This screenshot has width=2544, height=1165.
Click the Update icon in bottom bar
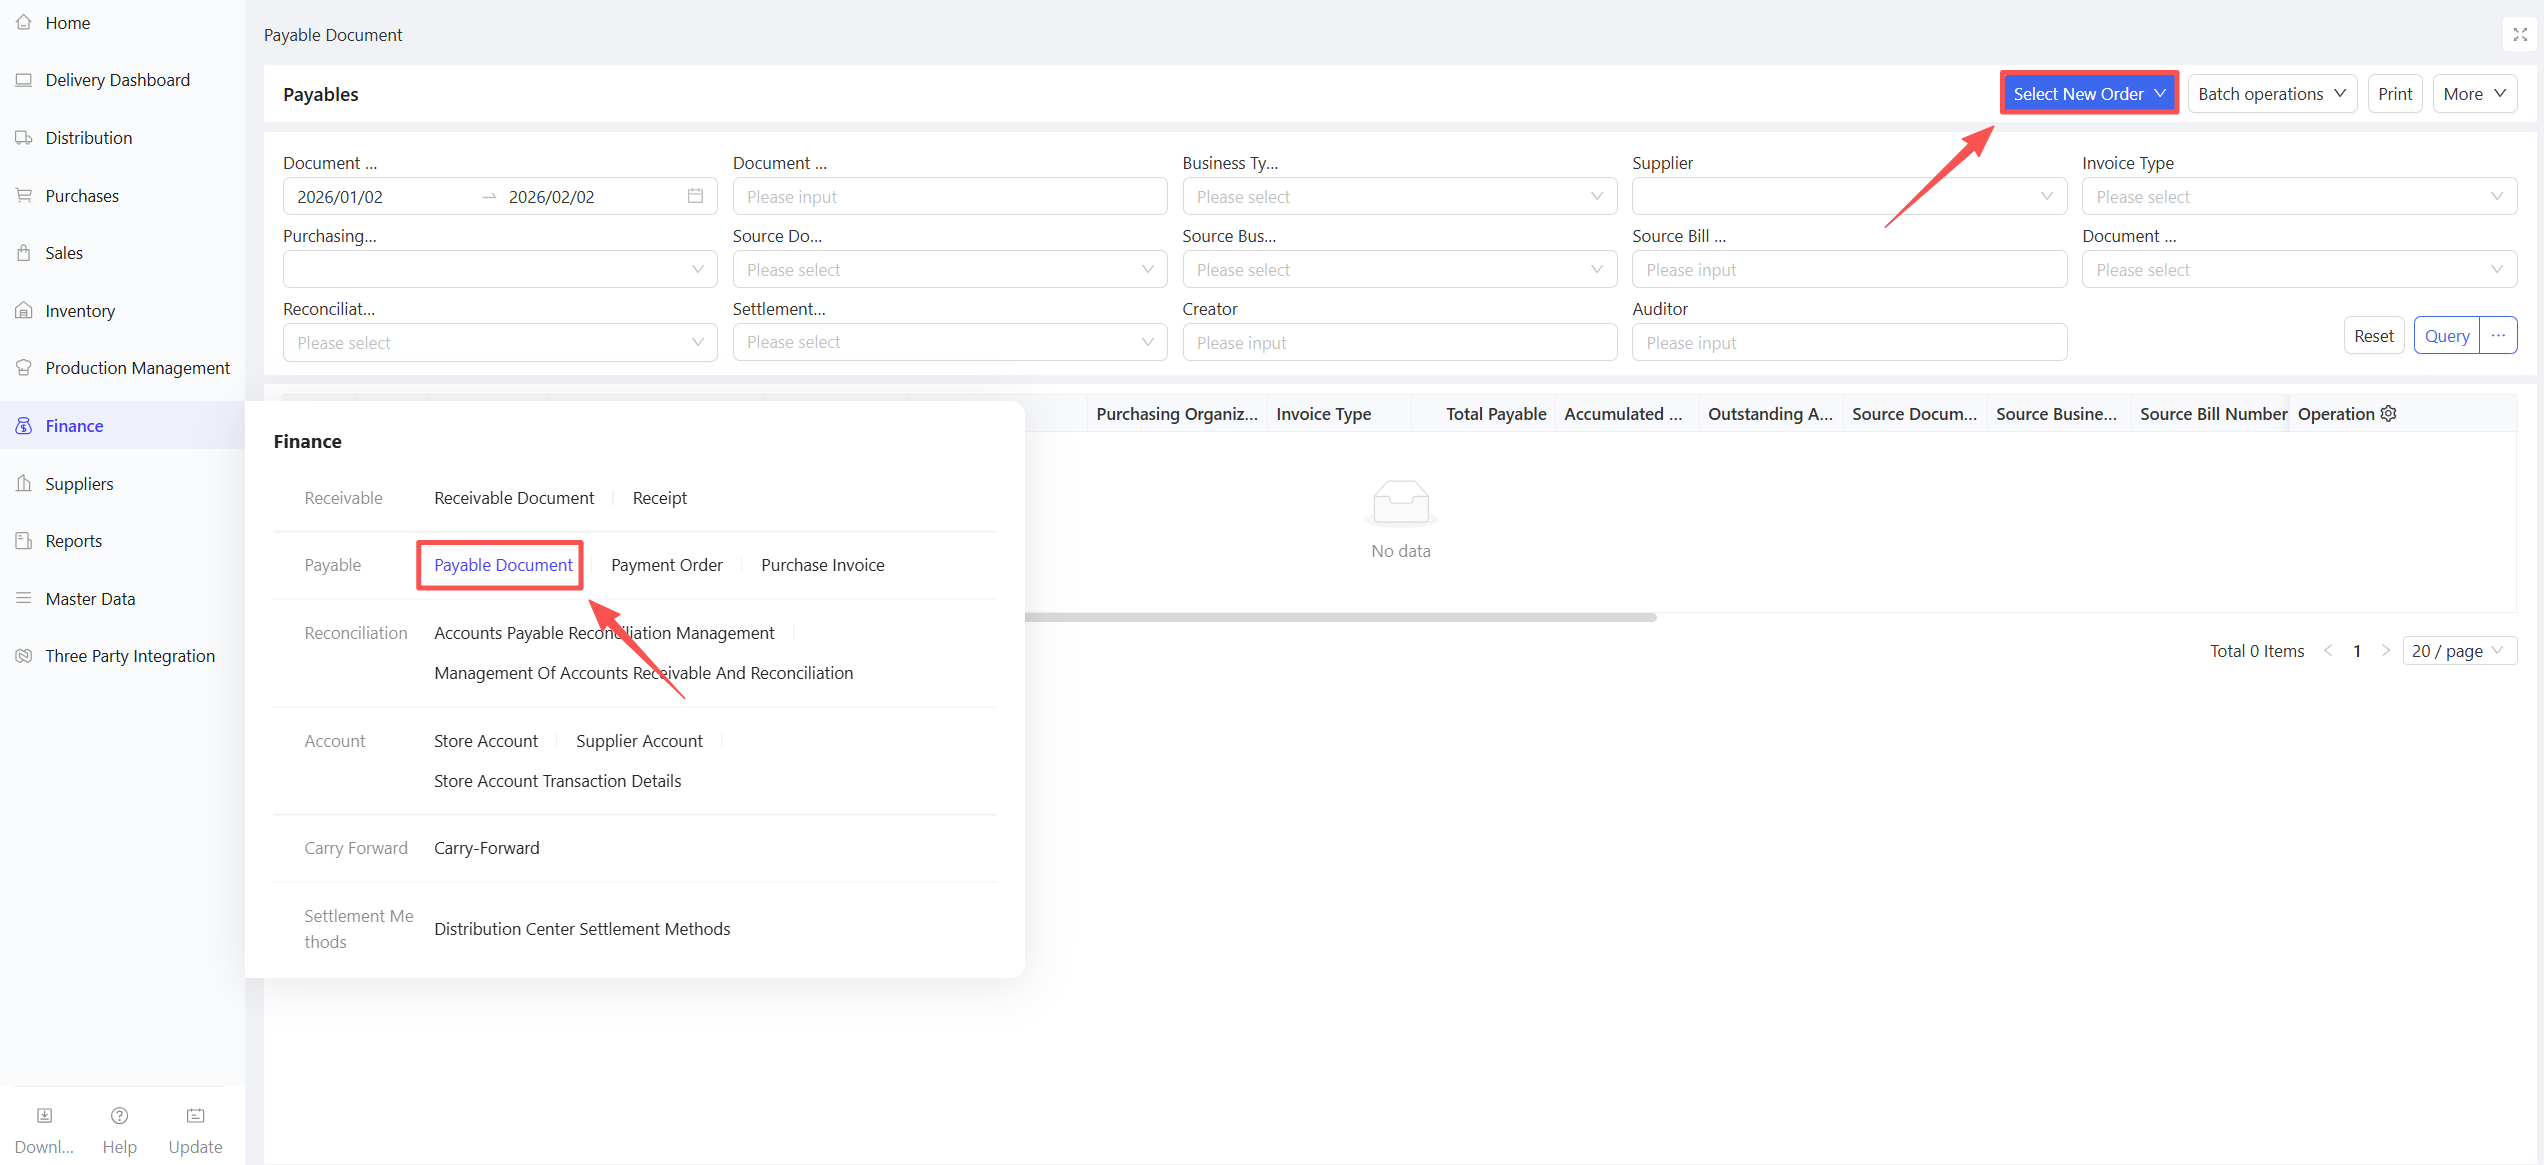coord(195,1116)
